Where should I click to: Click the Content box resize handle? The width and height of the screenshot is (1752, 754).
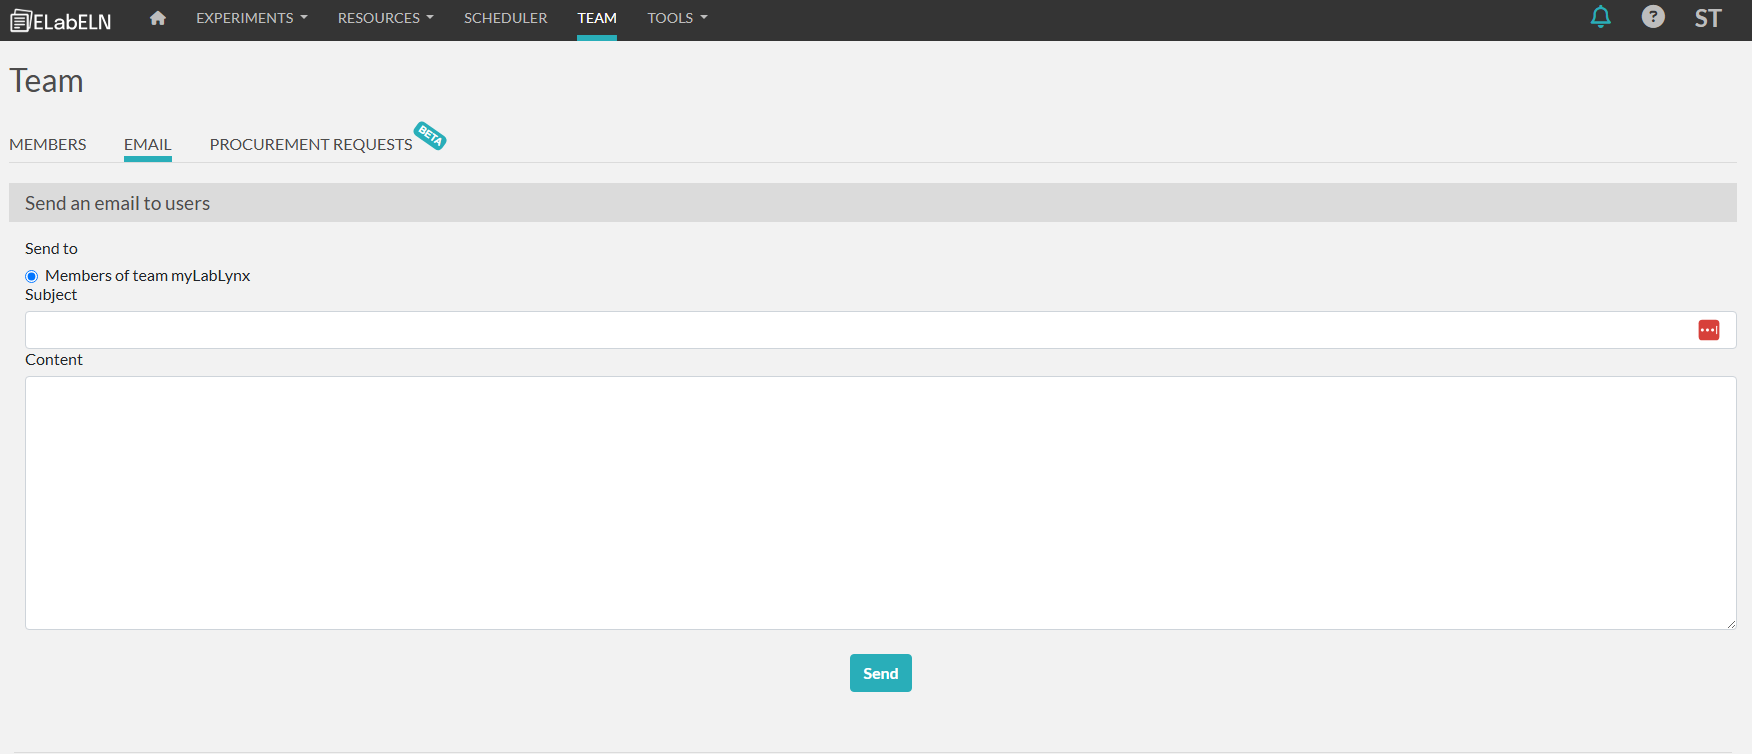coord(1730,623)
